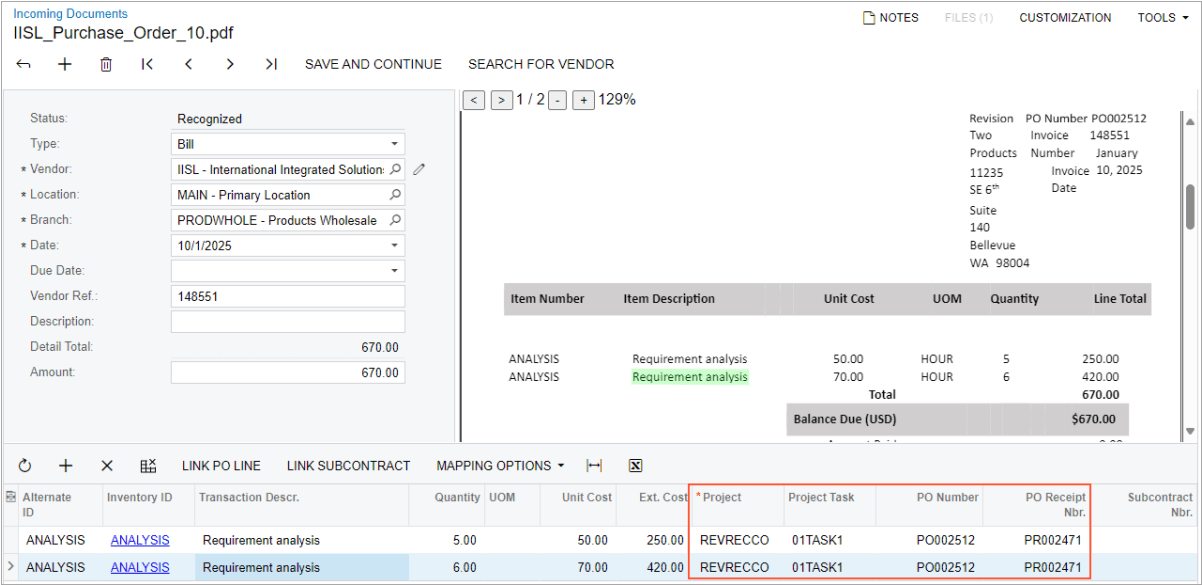Export grid to Excel icon

pyautogui.click(x=635, y=466)
